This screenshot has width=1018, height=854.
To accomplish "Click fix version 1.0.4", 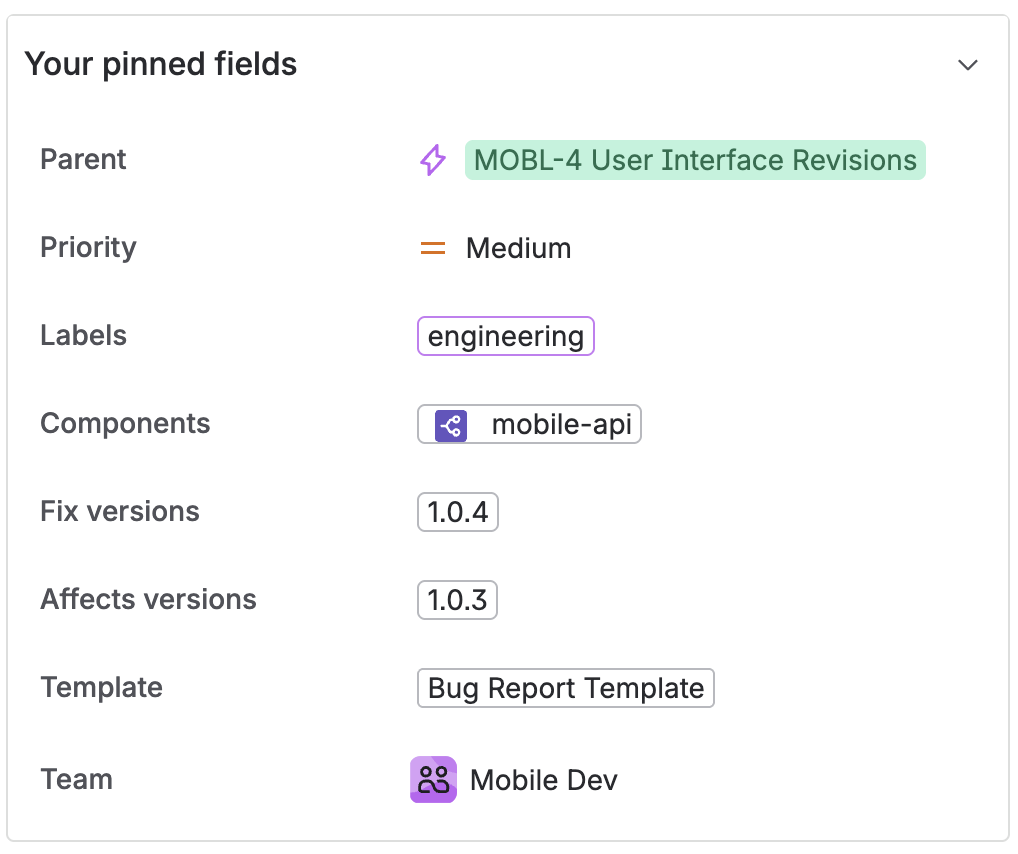I will (x=457, y=512).
